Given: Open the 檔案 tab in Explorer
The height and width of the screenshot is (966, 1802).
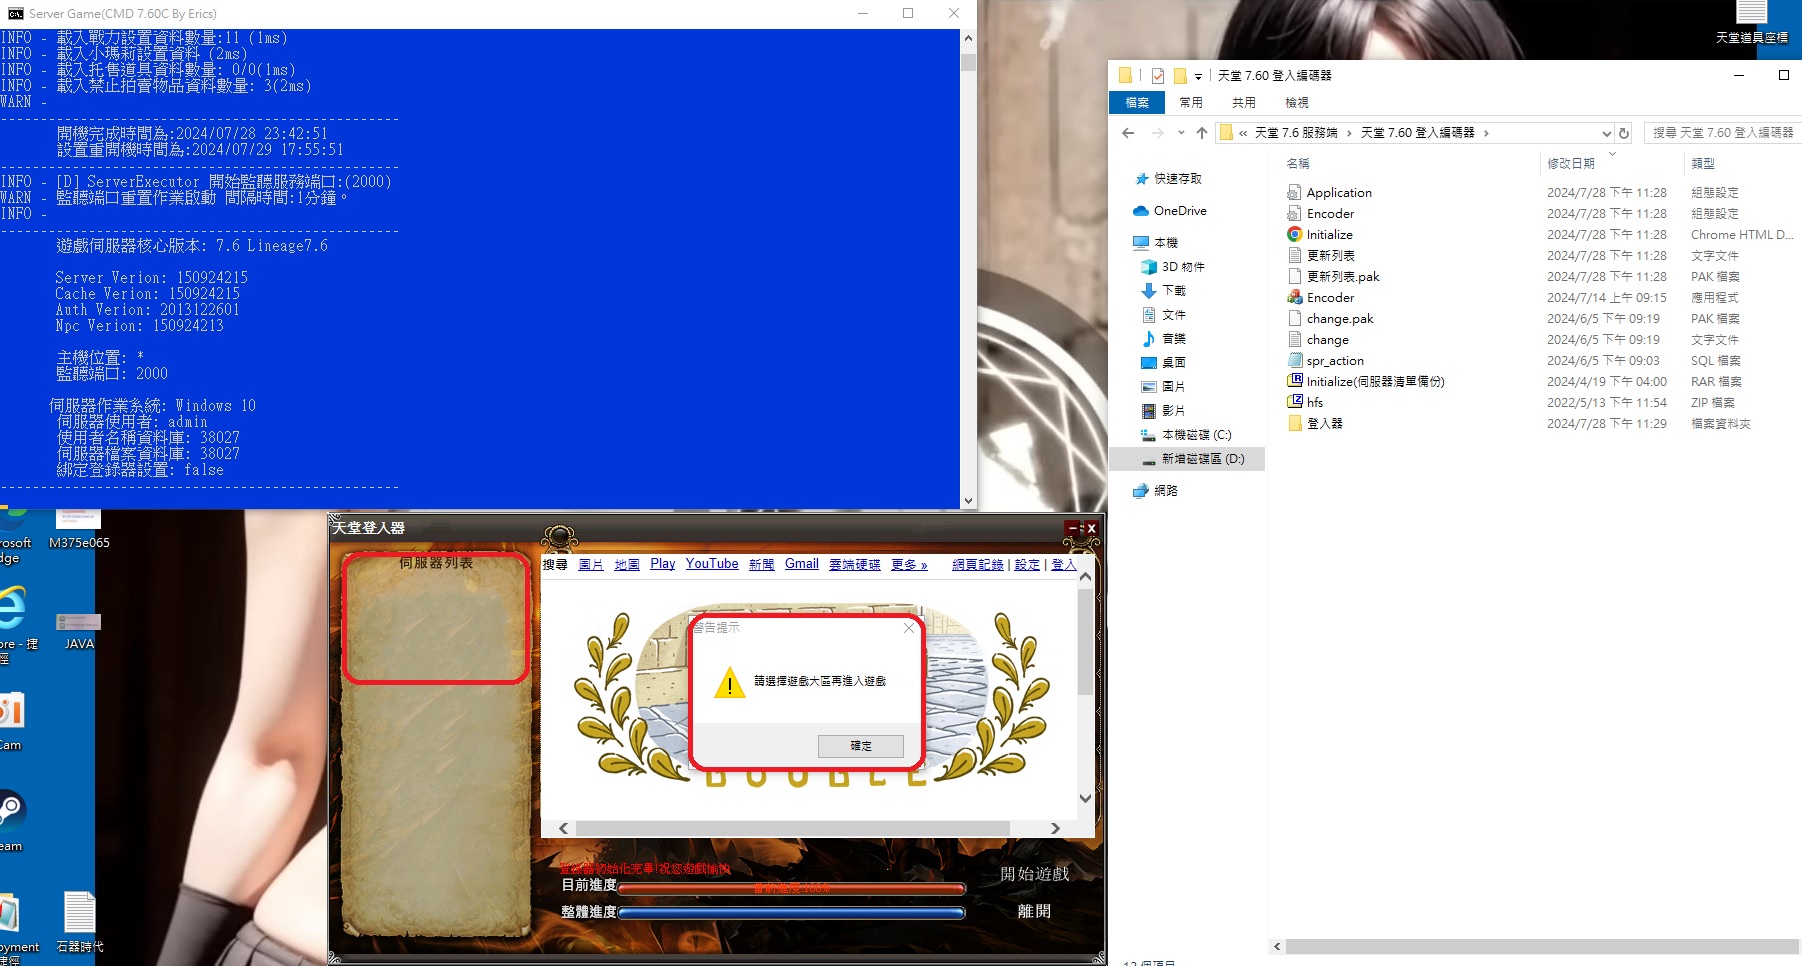Looking at the screenshot, I should 1137,102.
